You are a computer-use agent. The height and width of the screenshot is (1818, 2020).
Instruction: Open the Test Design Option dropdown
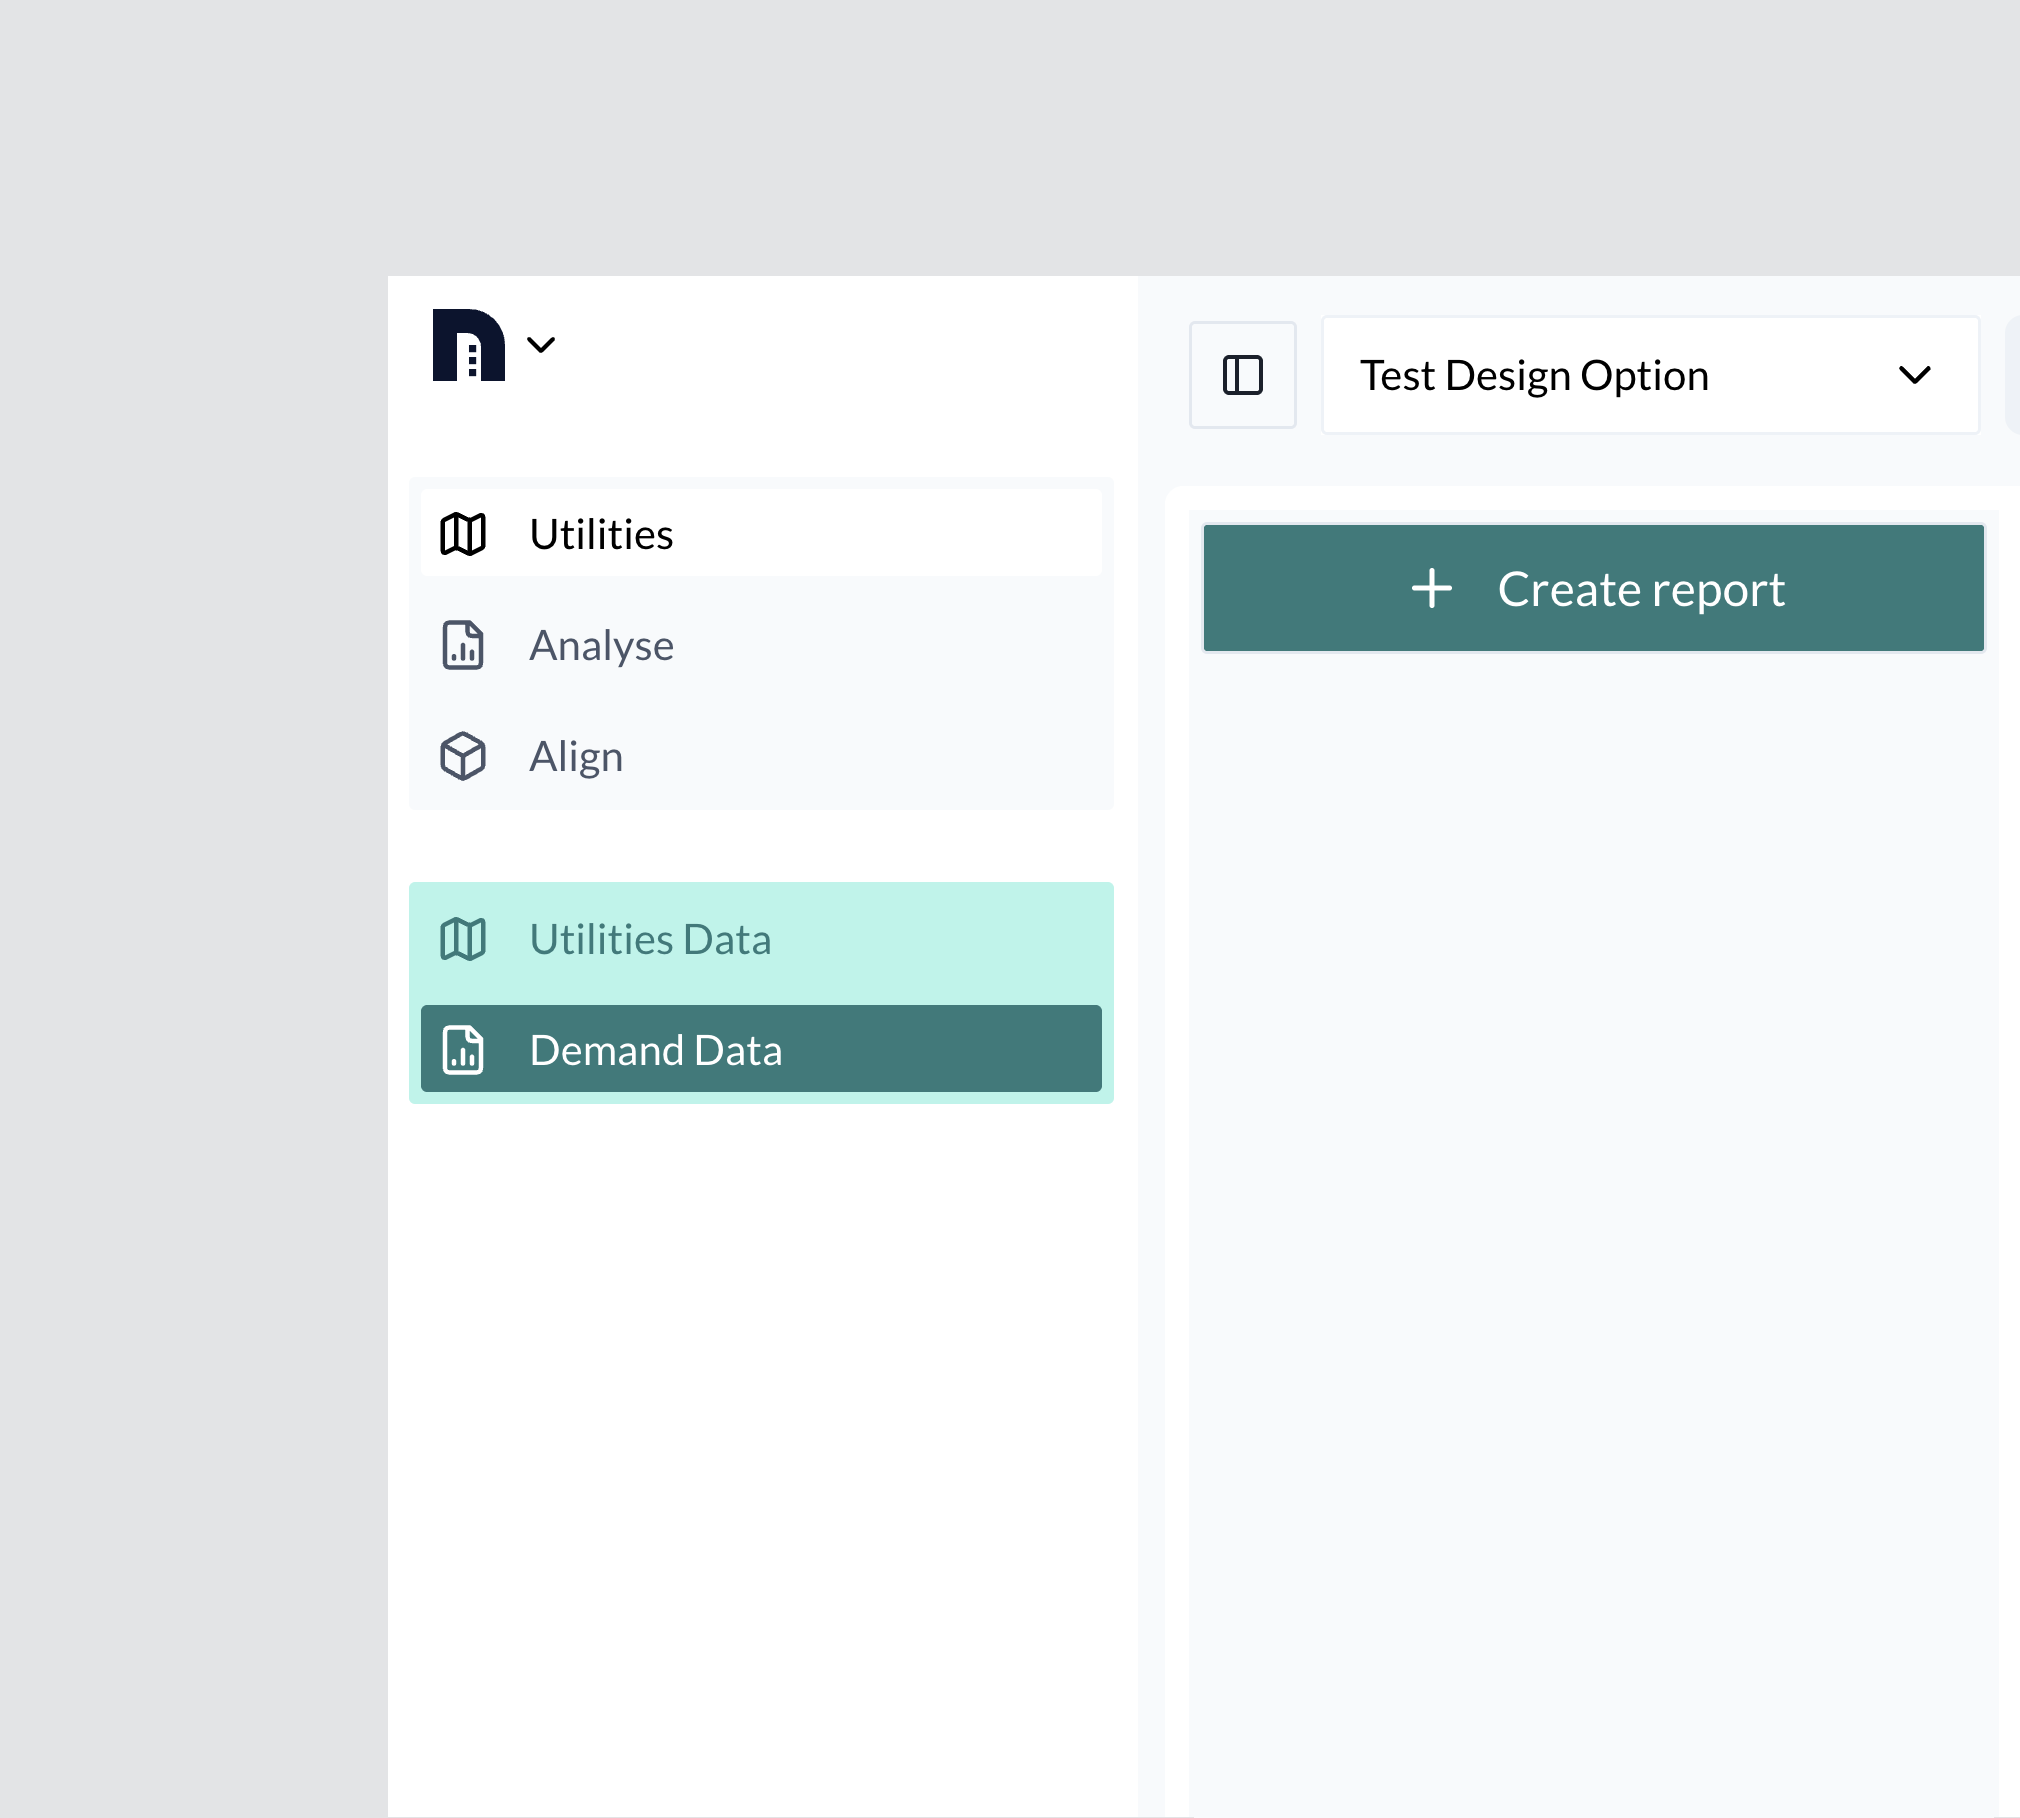(1650, 375)
